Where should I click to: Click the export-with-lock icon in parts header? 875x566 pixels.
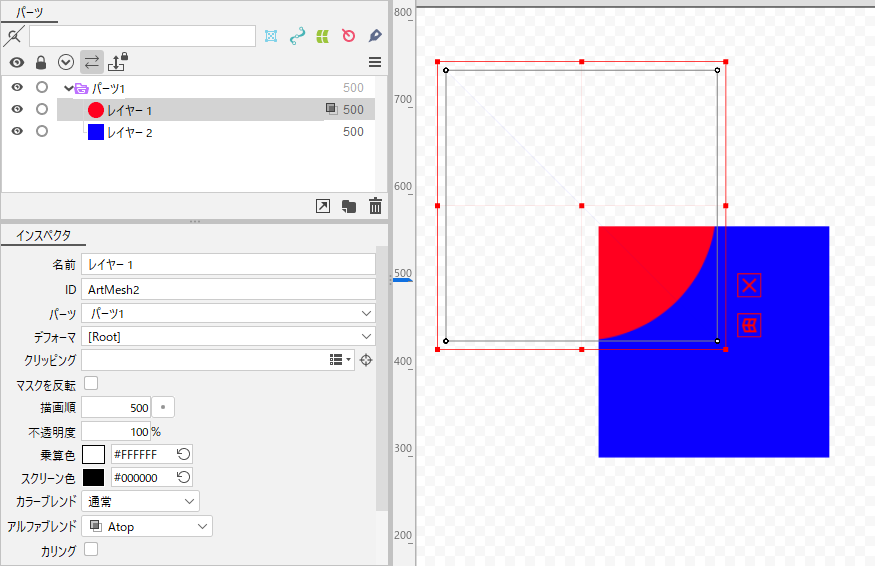118,62
